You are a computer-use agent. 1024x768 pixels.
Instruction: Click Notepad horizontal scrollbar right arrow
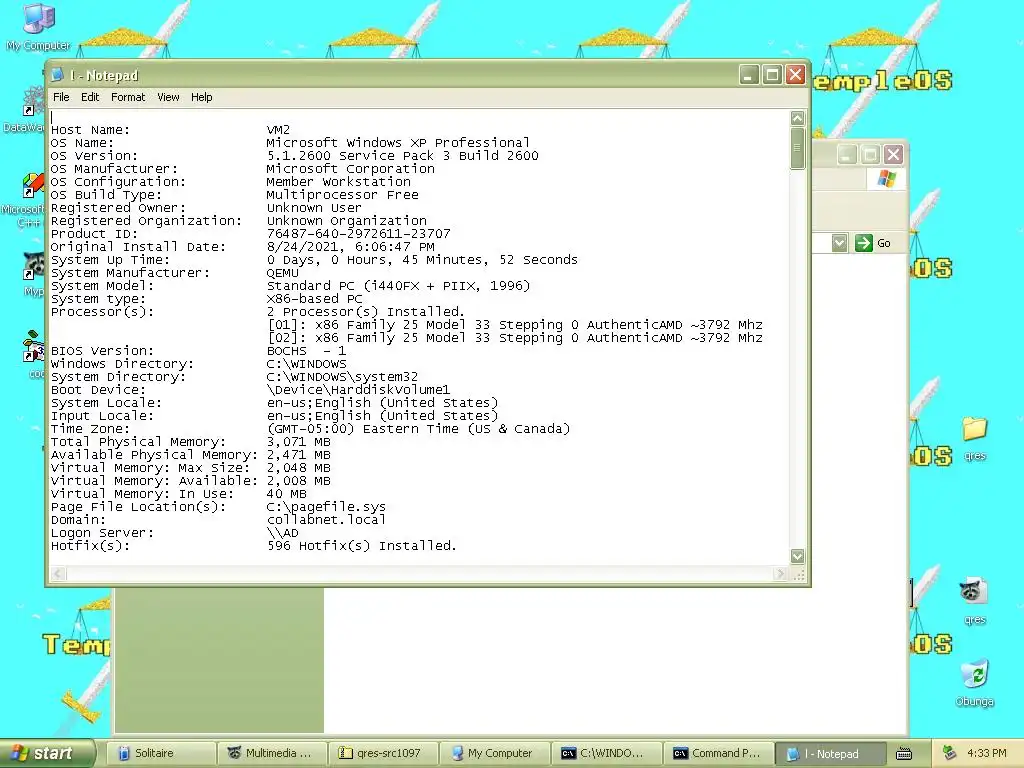tap(780, 574)
